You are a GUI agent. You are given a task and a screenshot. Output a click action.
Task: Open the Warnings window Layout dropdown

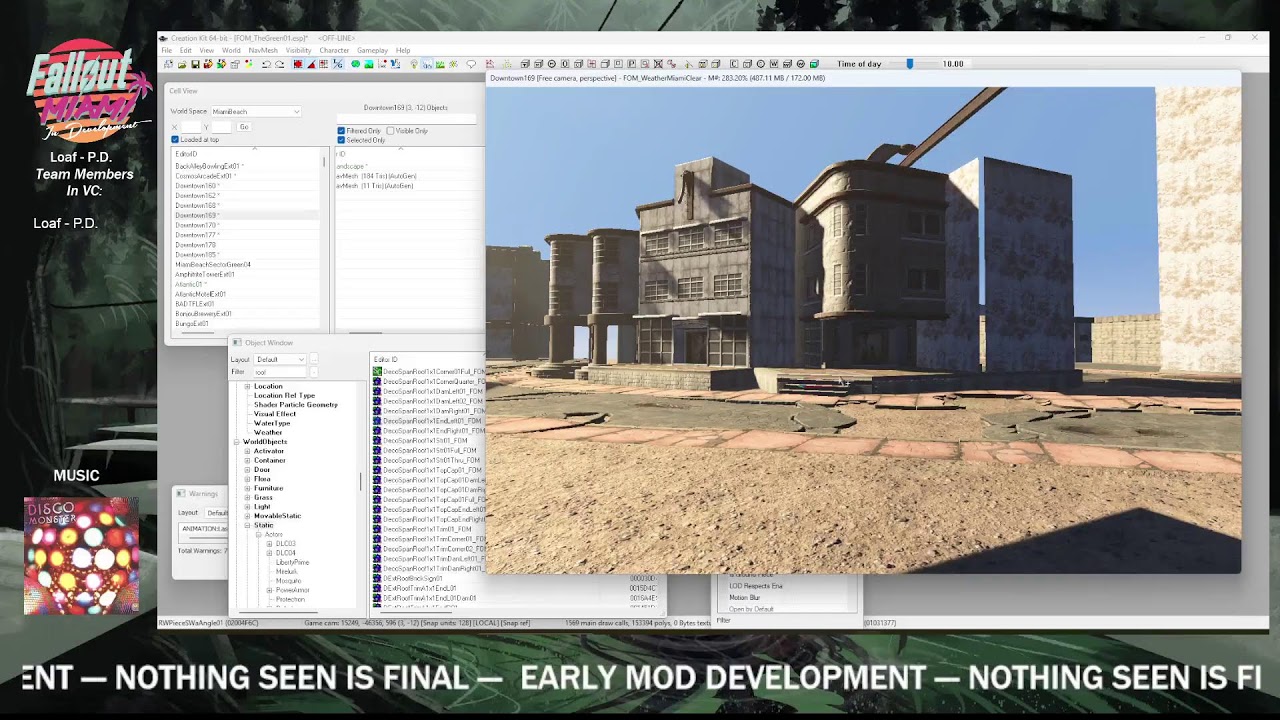pos(218,513)
